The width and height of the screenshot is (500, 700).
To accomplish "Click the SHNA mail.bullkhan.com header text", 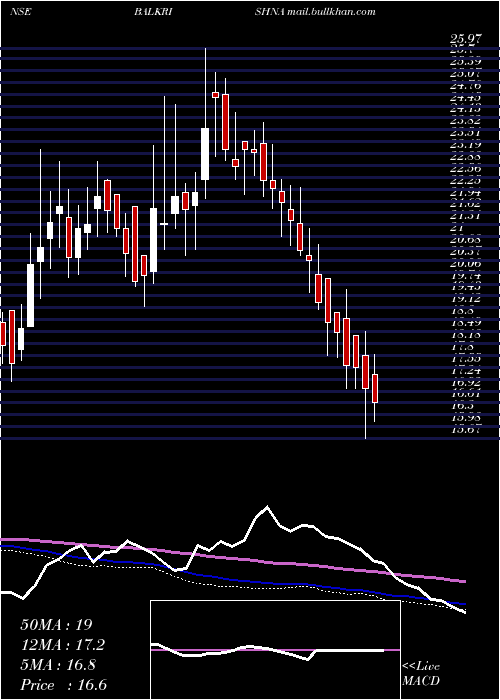I will (x=315, y=12).
